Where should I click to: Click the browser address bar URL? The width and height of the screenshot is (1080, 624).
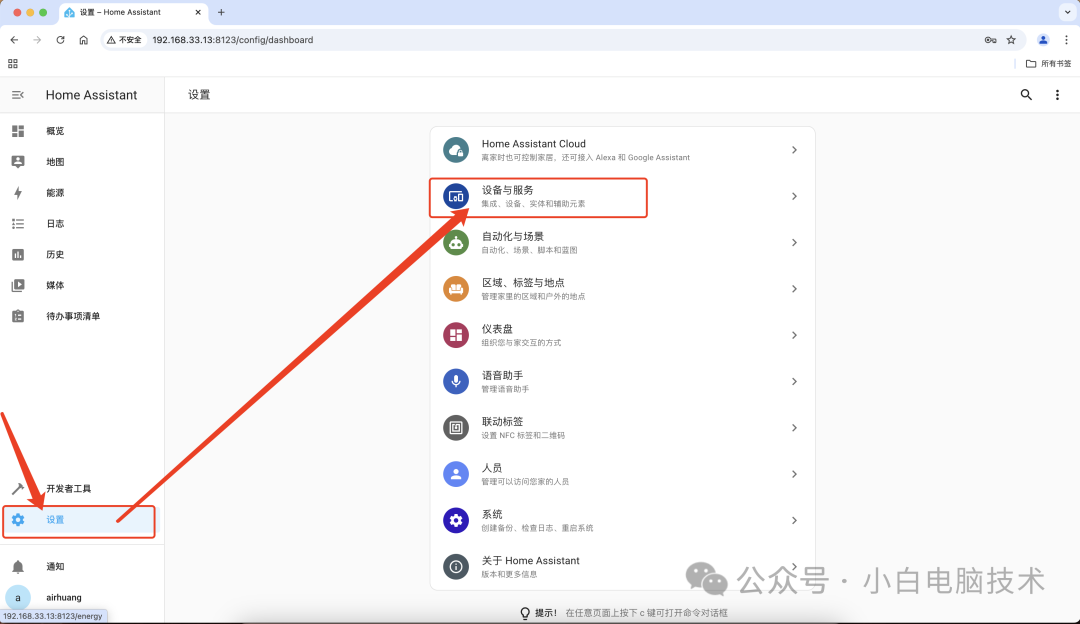point(233,40)
